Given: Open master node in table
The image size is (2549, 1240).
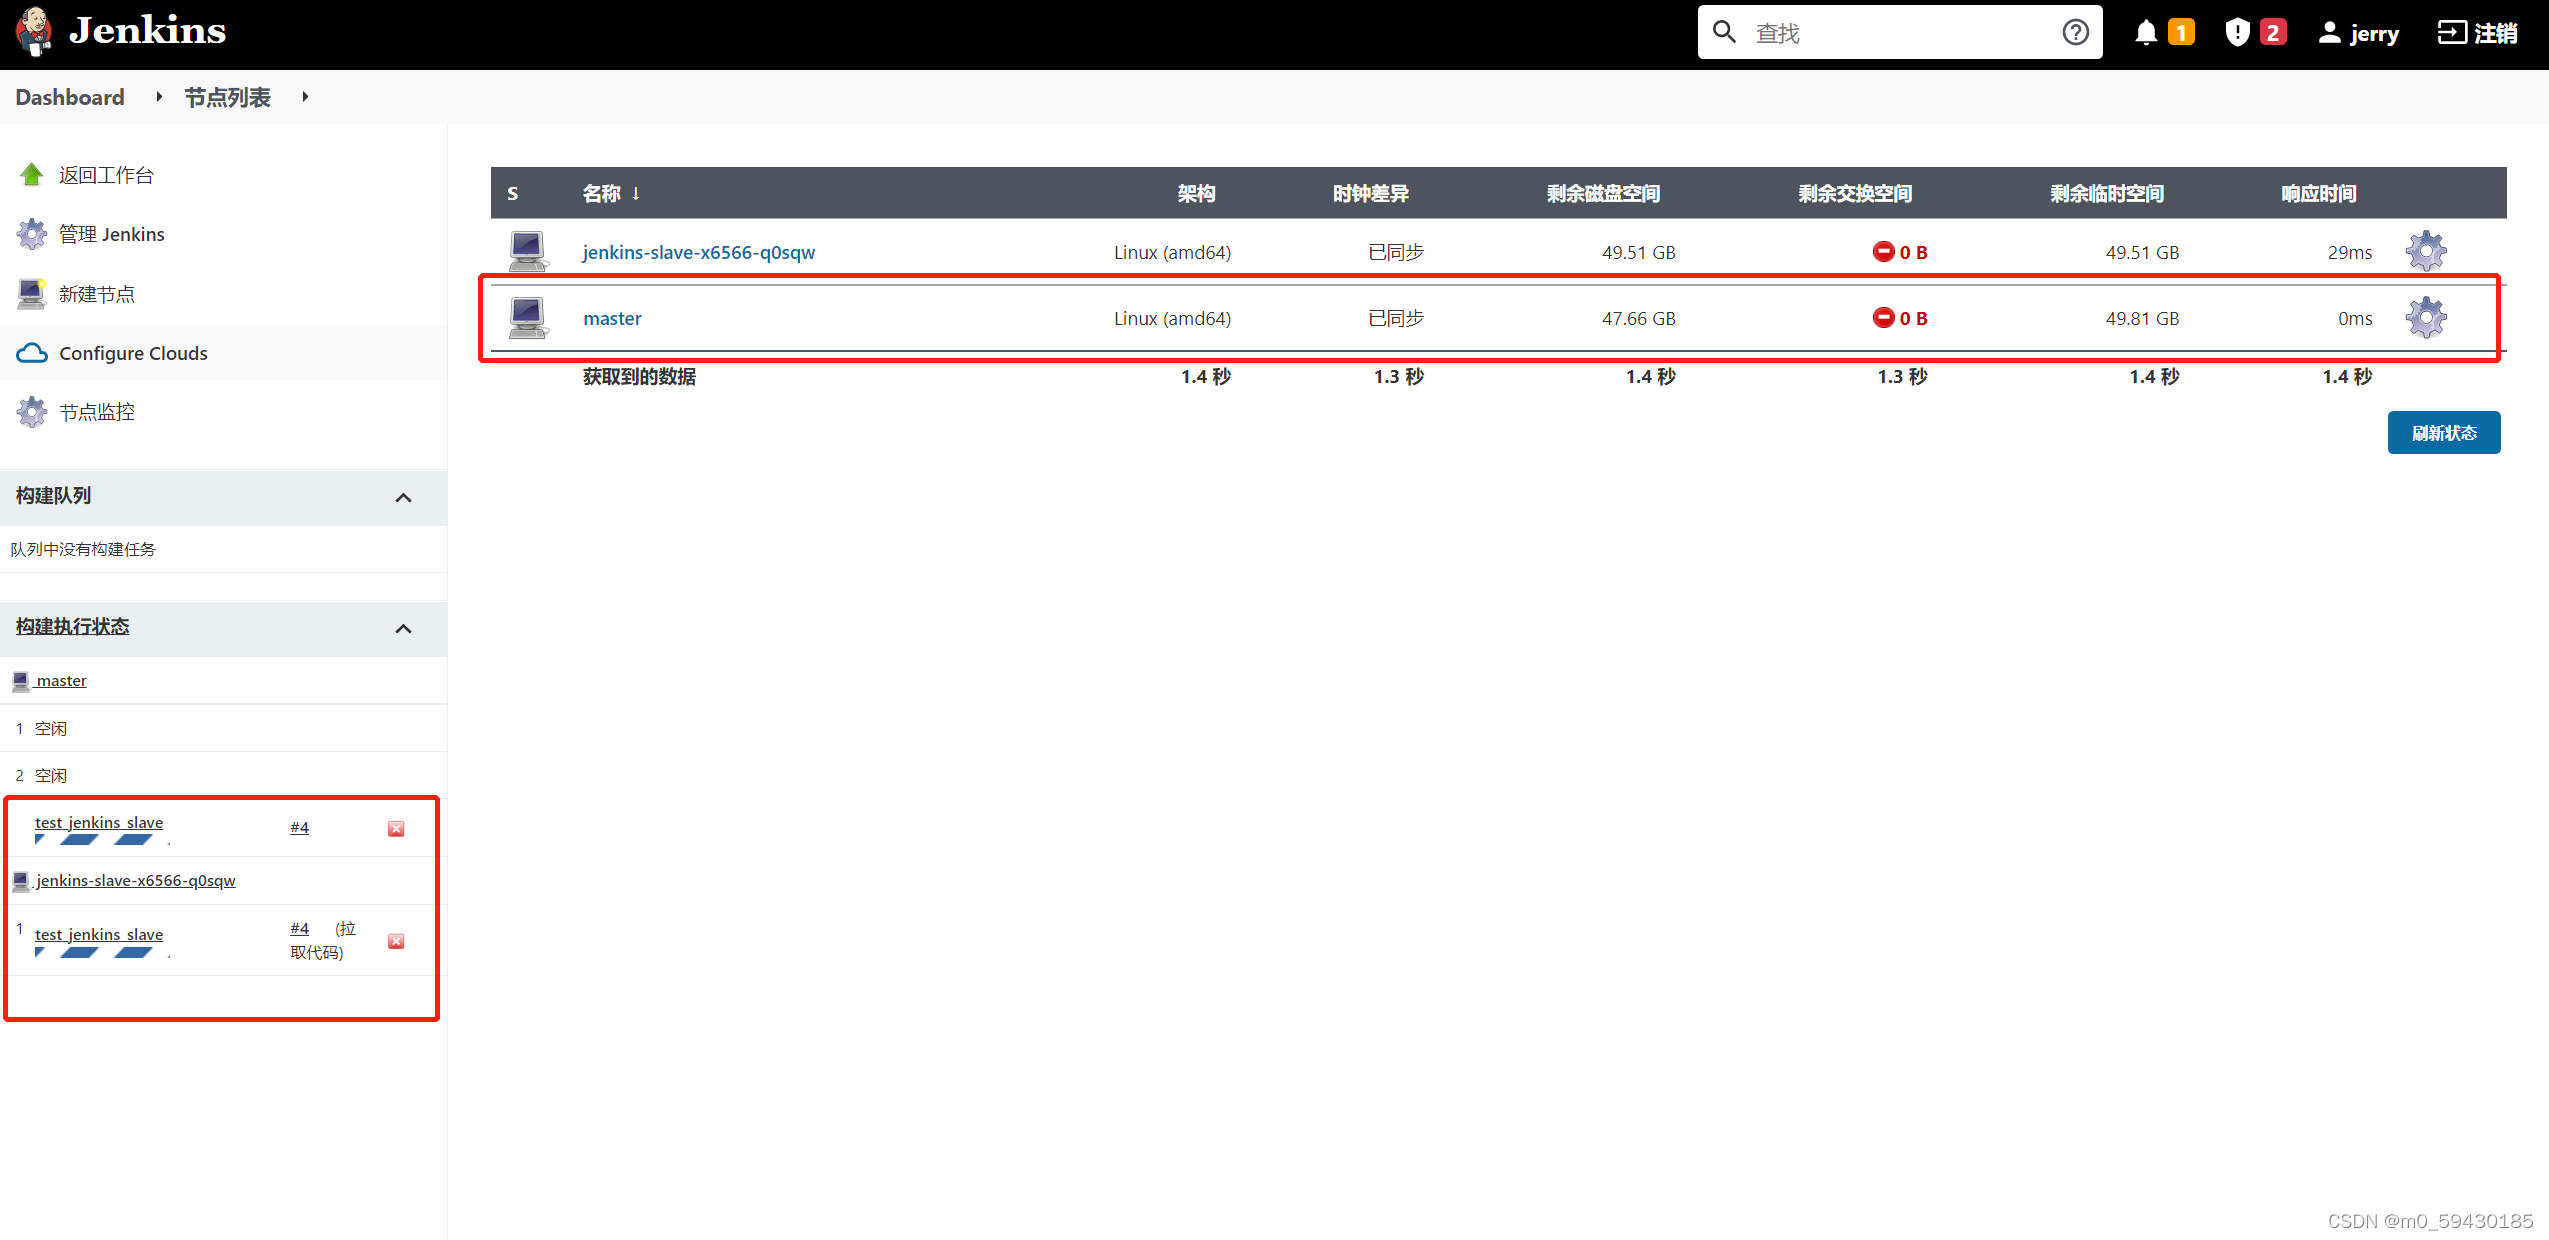Looking at the screenshot, I should (612, 318).
